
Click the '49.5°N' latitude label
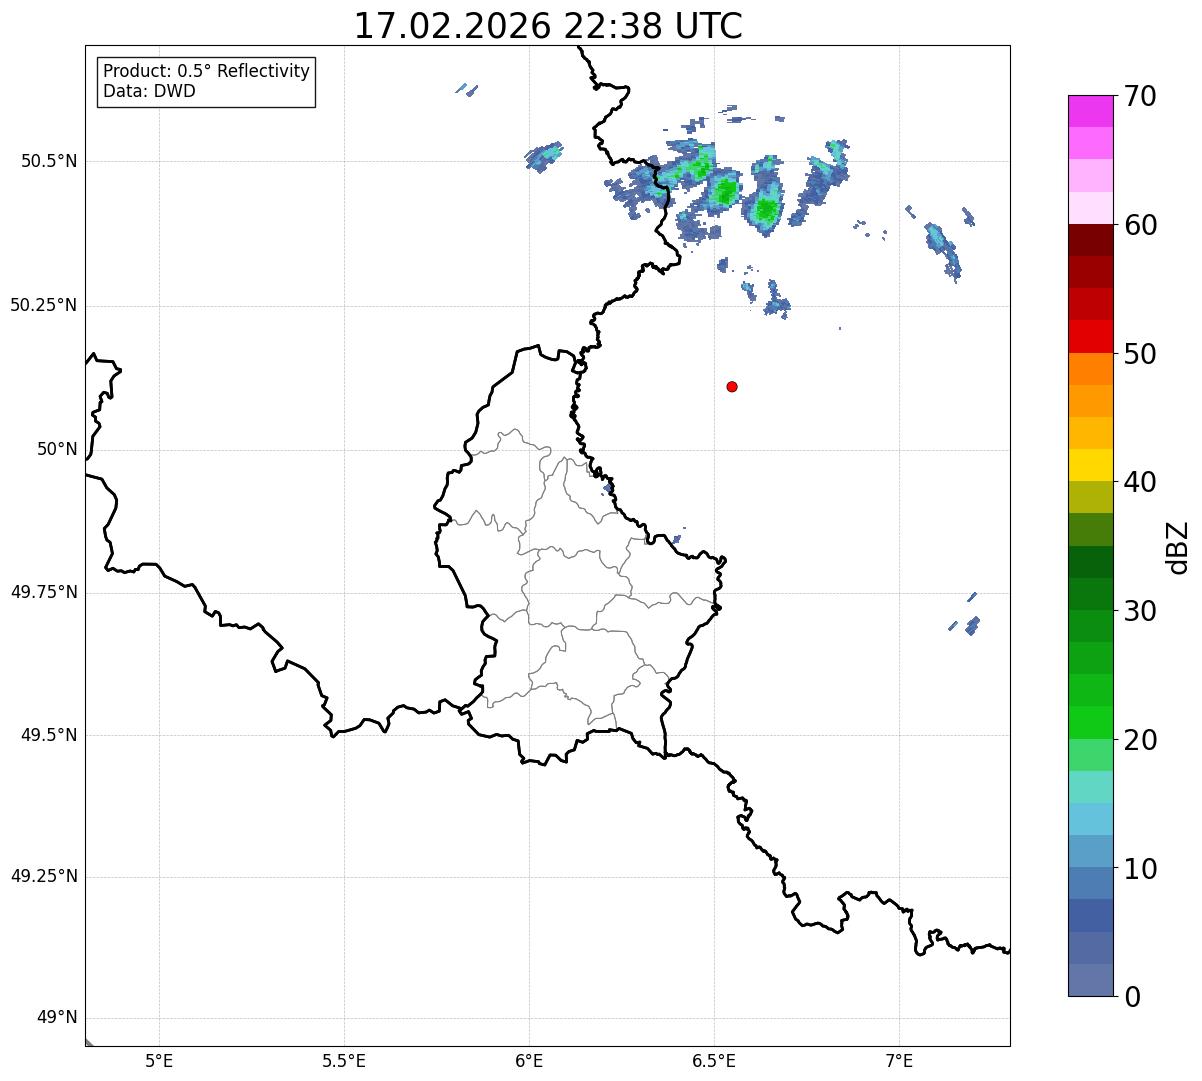point(48,735)
